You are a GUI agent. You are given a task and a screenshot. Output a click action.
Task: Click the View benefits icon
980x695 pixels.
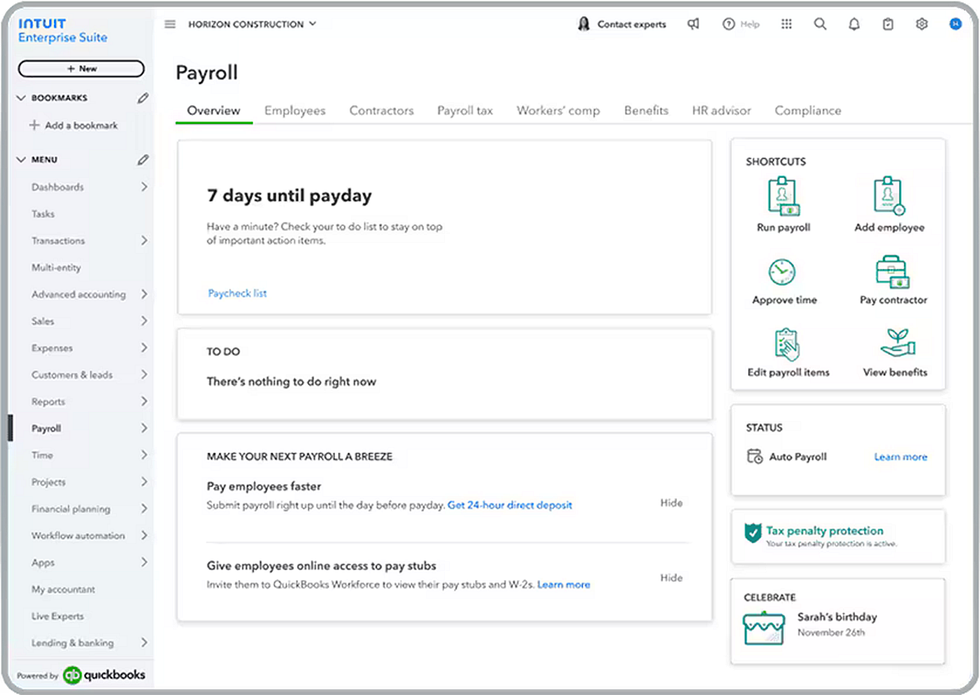tap(895, 344)
